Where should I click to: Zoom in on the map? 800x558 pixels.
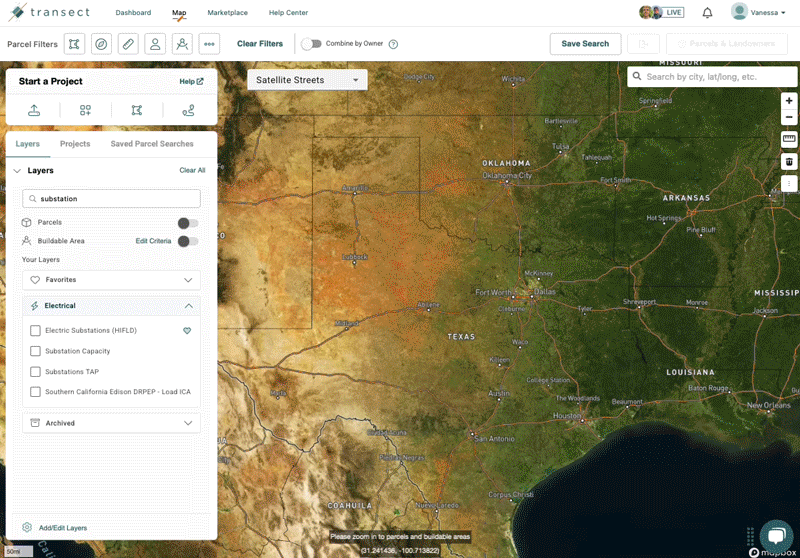coord(789,100)
